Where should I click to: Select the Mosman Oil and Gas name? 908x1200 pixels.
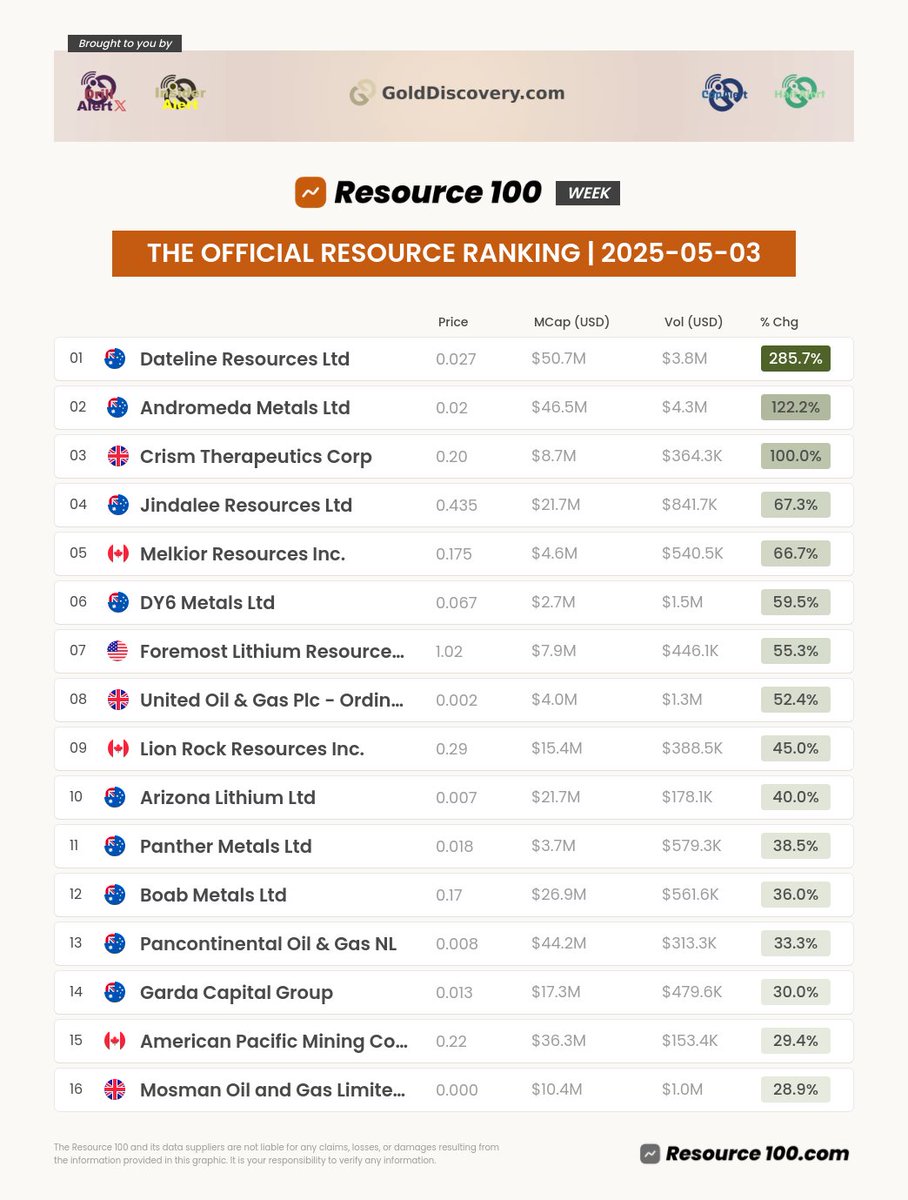(x=273, y=1090)
